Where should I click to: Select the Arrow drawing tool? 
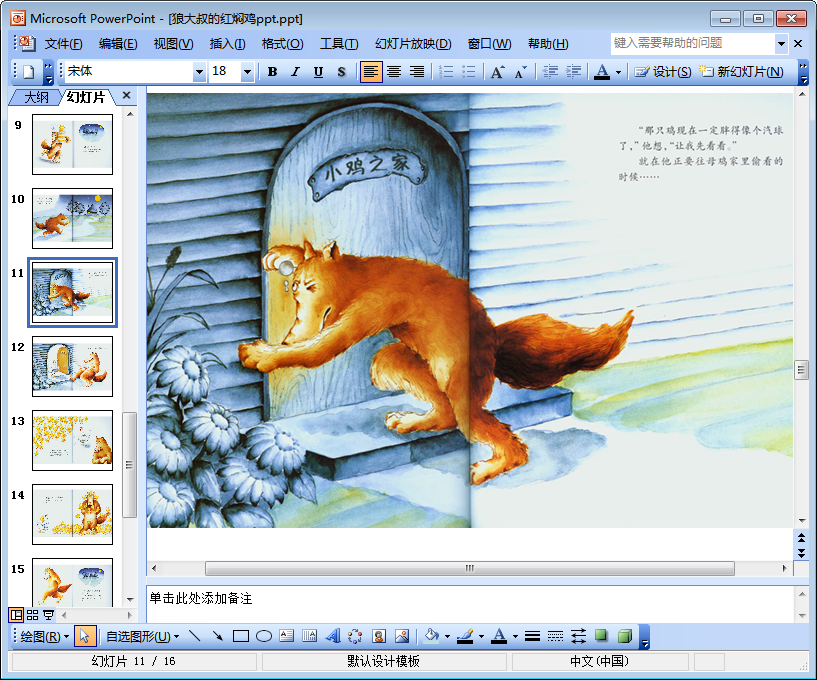[x=217, y=636]
